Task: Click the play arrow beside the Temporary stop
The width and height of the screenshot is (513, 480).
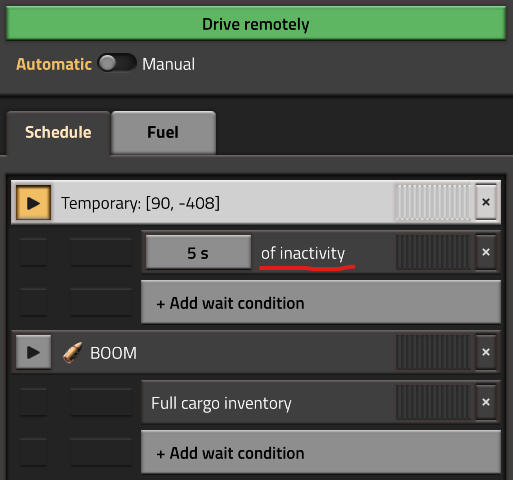Action: coord(34,202)
